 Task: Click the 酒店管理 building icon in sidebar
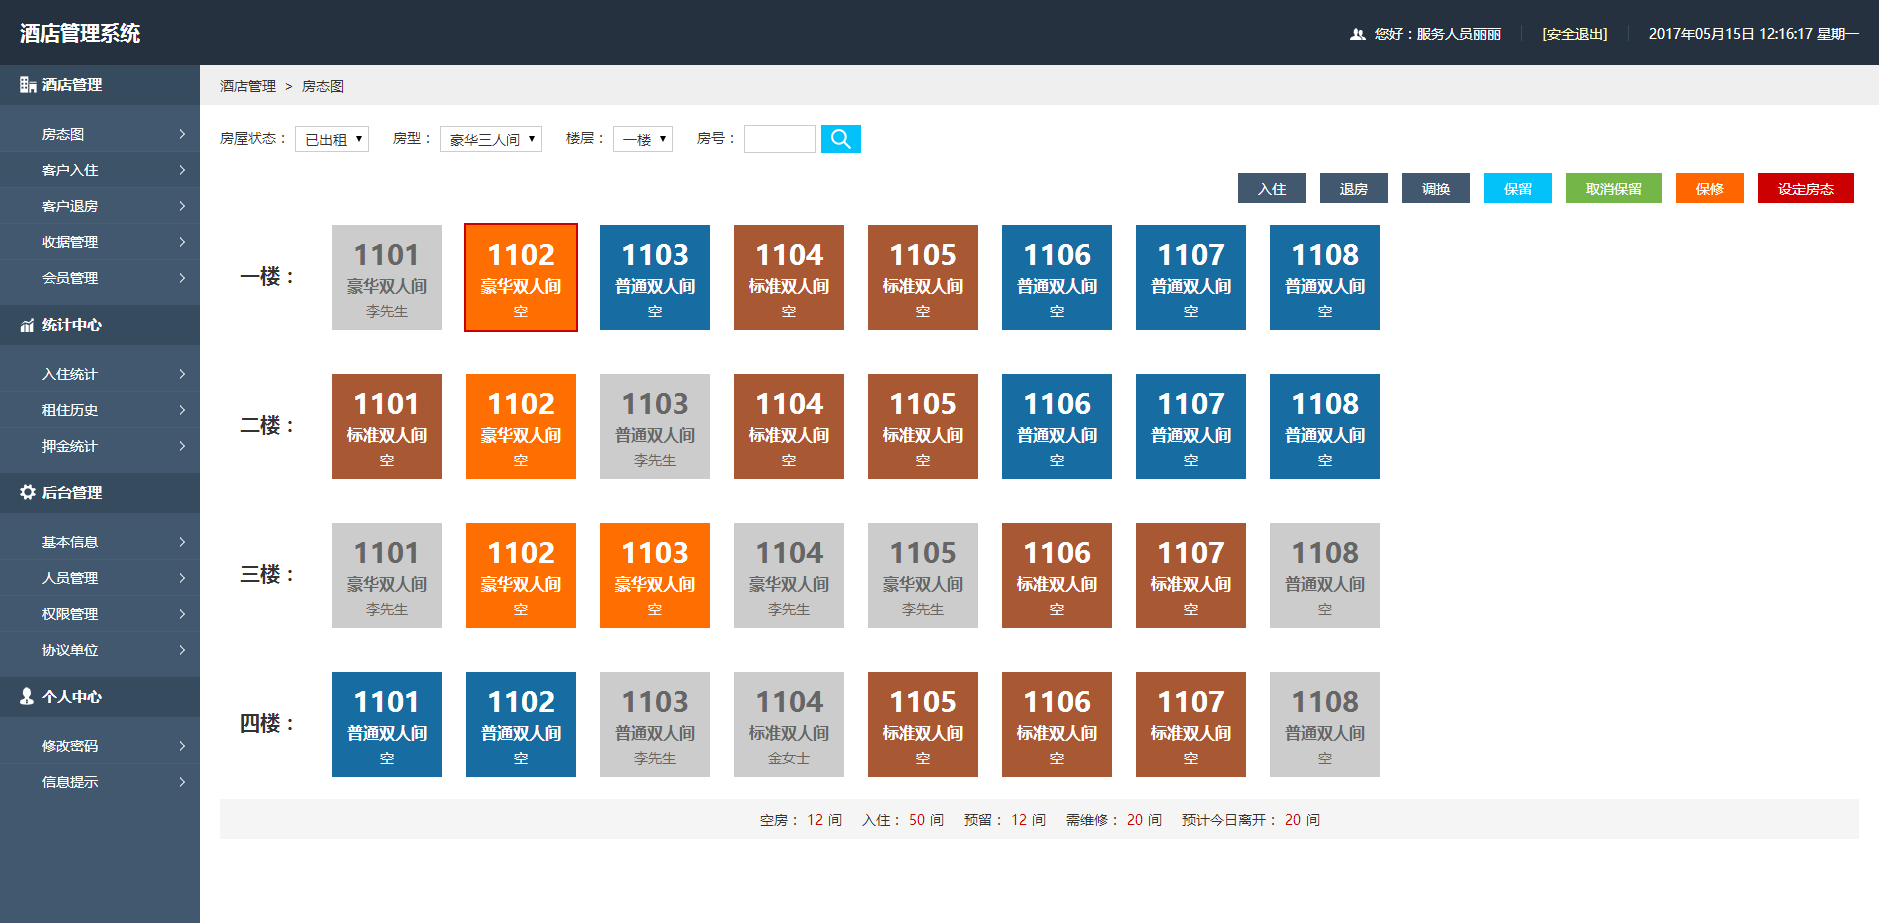(28, 85)
